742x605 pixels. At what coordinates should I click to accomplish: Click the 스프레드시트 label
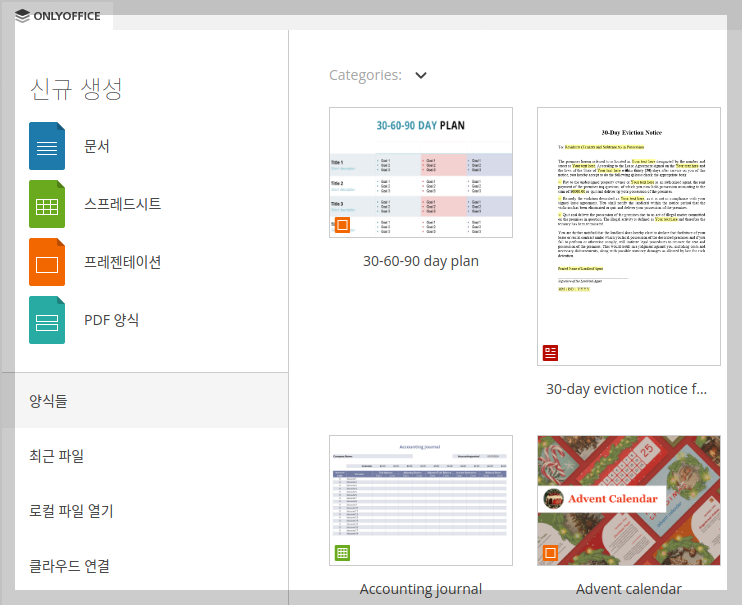click(x=123, y=204)
